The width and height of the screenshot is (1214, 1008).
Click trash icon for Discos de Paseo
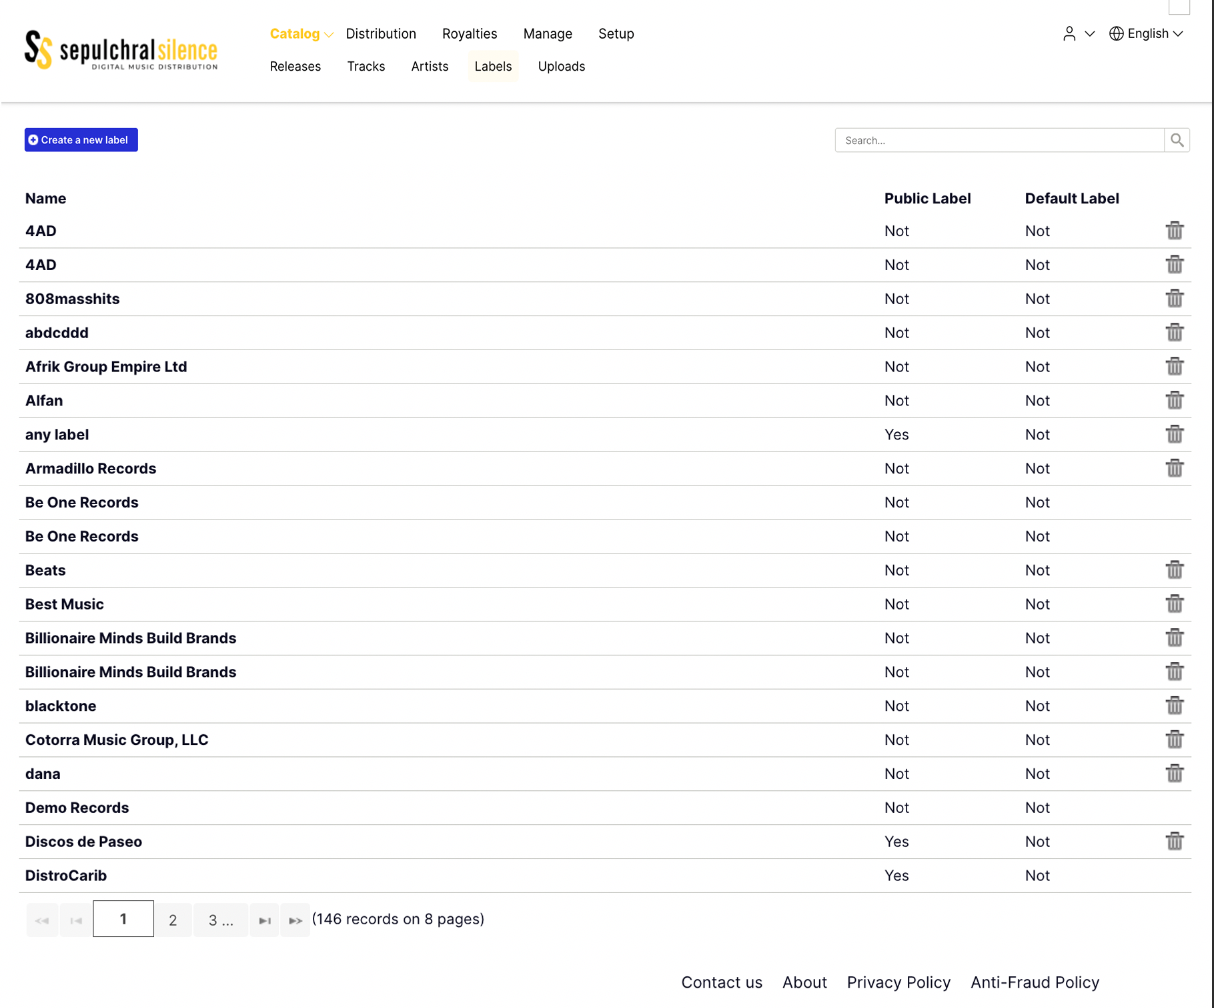pyautogui.click(x=1174, y=841)
